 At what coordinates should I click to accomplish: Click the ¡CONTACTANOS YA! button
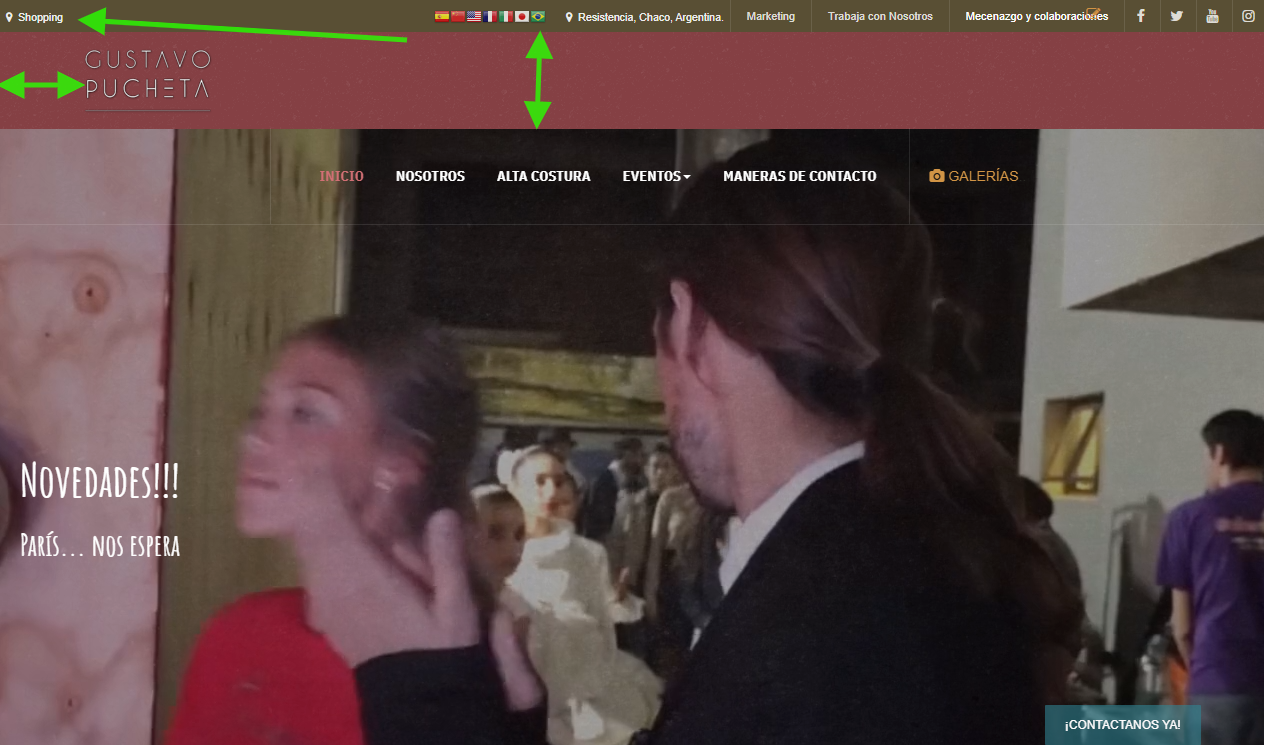1122,725
